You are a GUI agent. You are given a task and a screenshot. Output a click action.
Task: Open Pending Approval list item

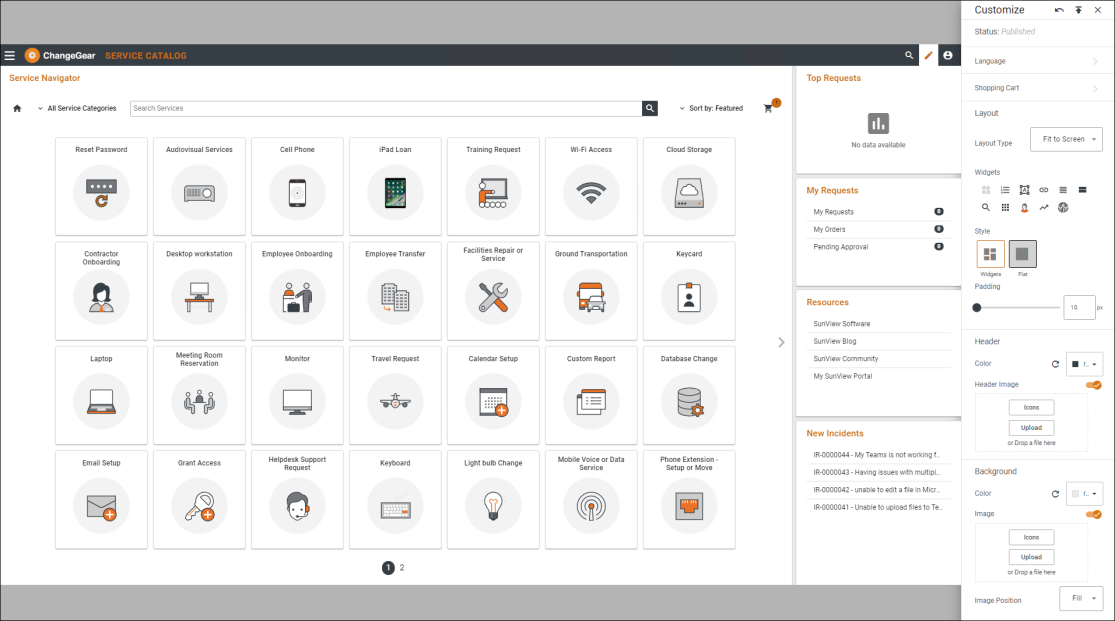tap(878, 247)
